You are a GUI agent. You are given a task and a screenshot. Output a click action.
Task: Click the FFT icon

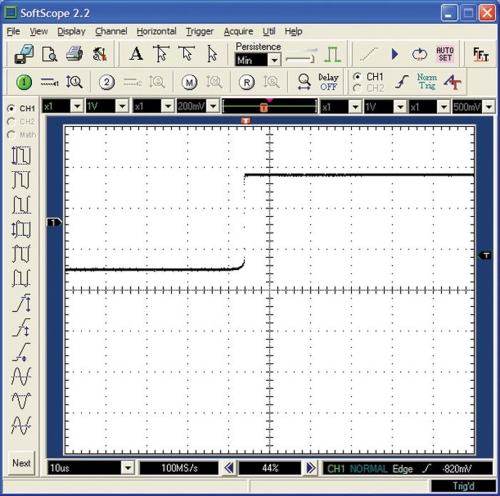click(x=481, y=54)
